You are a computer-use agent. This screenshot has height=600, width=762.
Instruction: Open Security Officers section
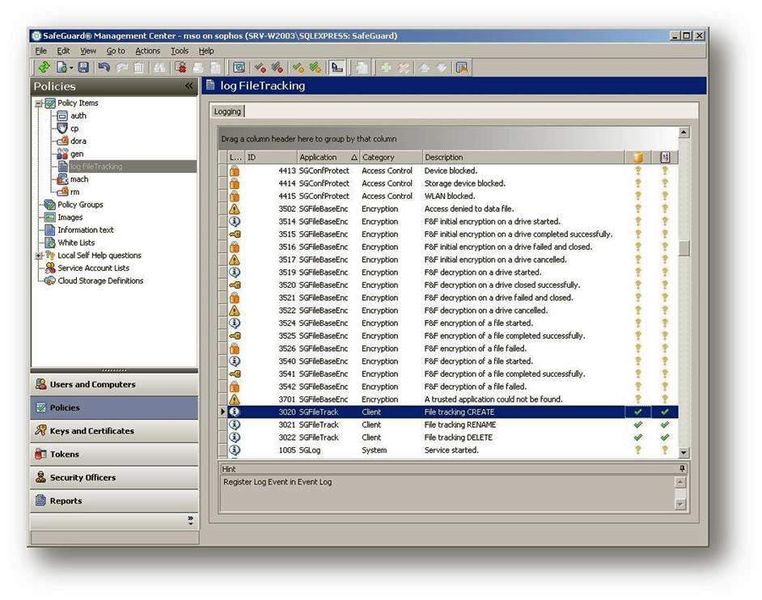click(114, 477)
